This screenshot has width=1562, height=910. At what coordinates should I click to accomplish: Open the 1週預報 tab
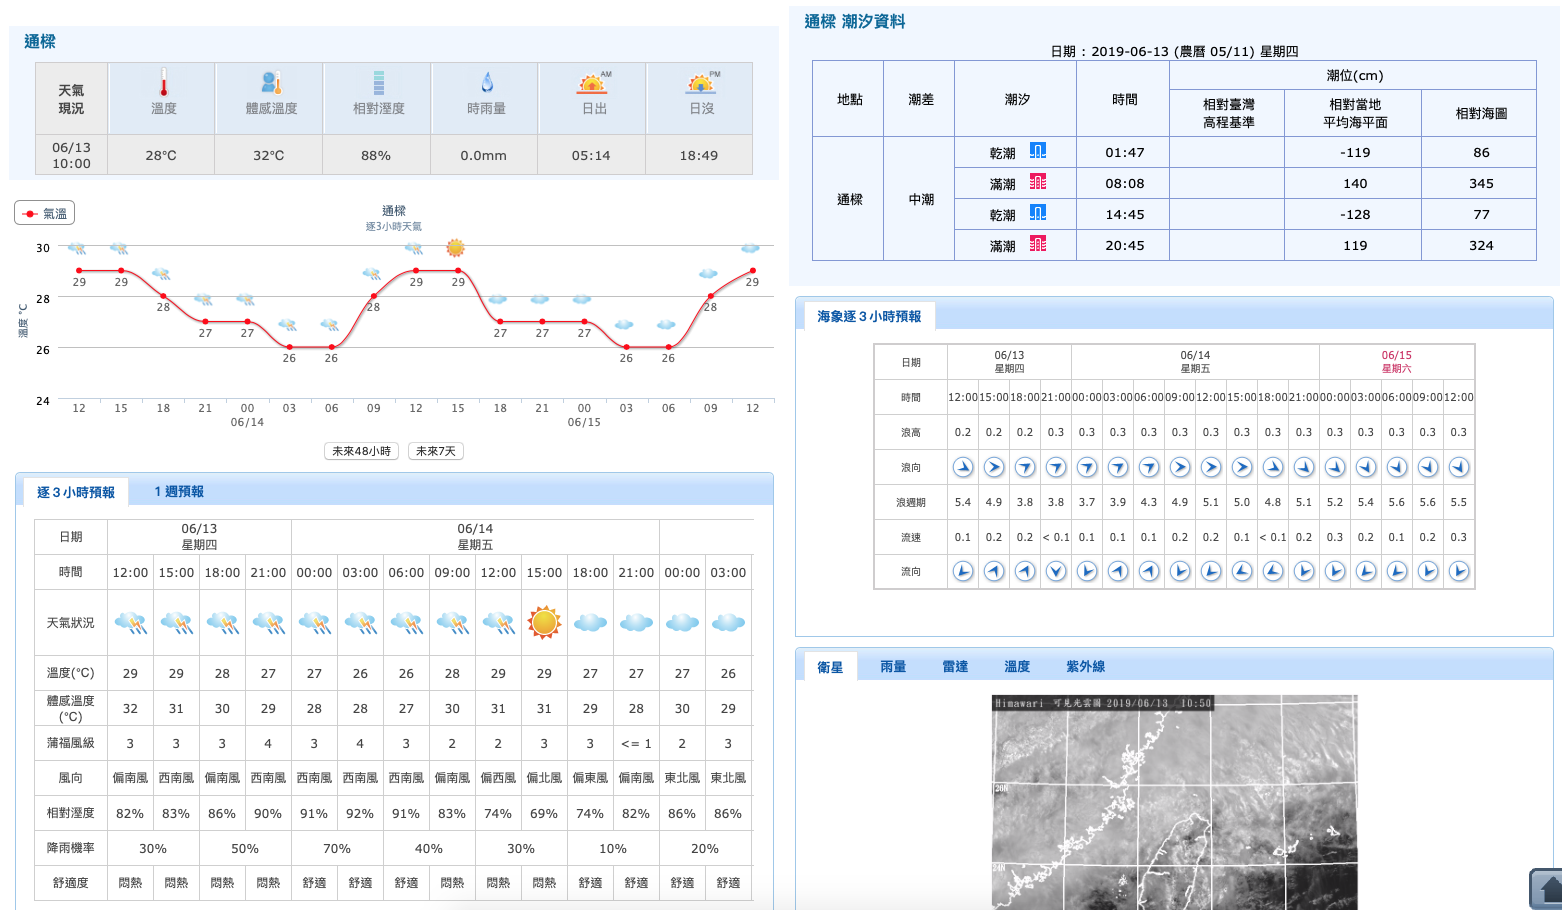click(179, 492)
